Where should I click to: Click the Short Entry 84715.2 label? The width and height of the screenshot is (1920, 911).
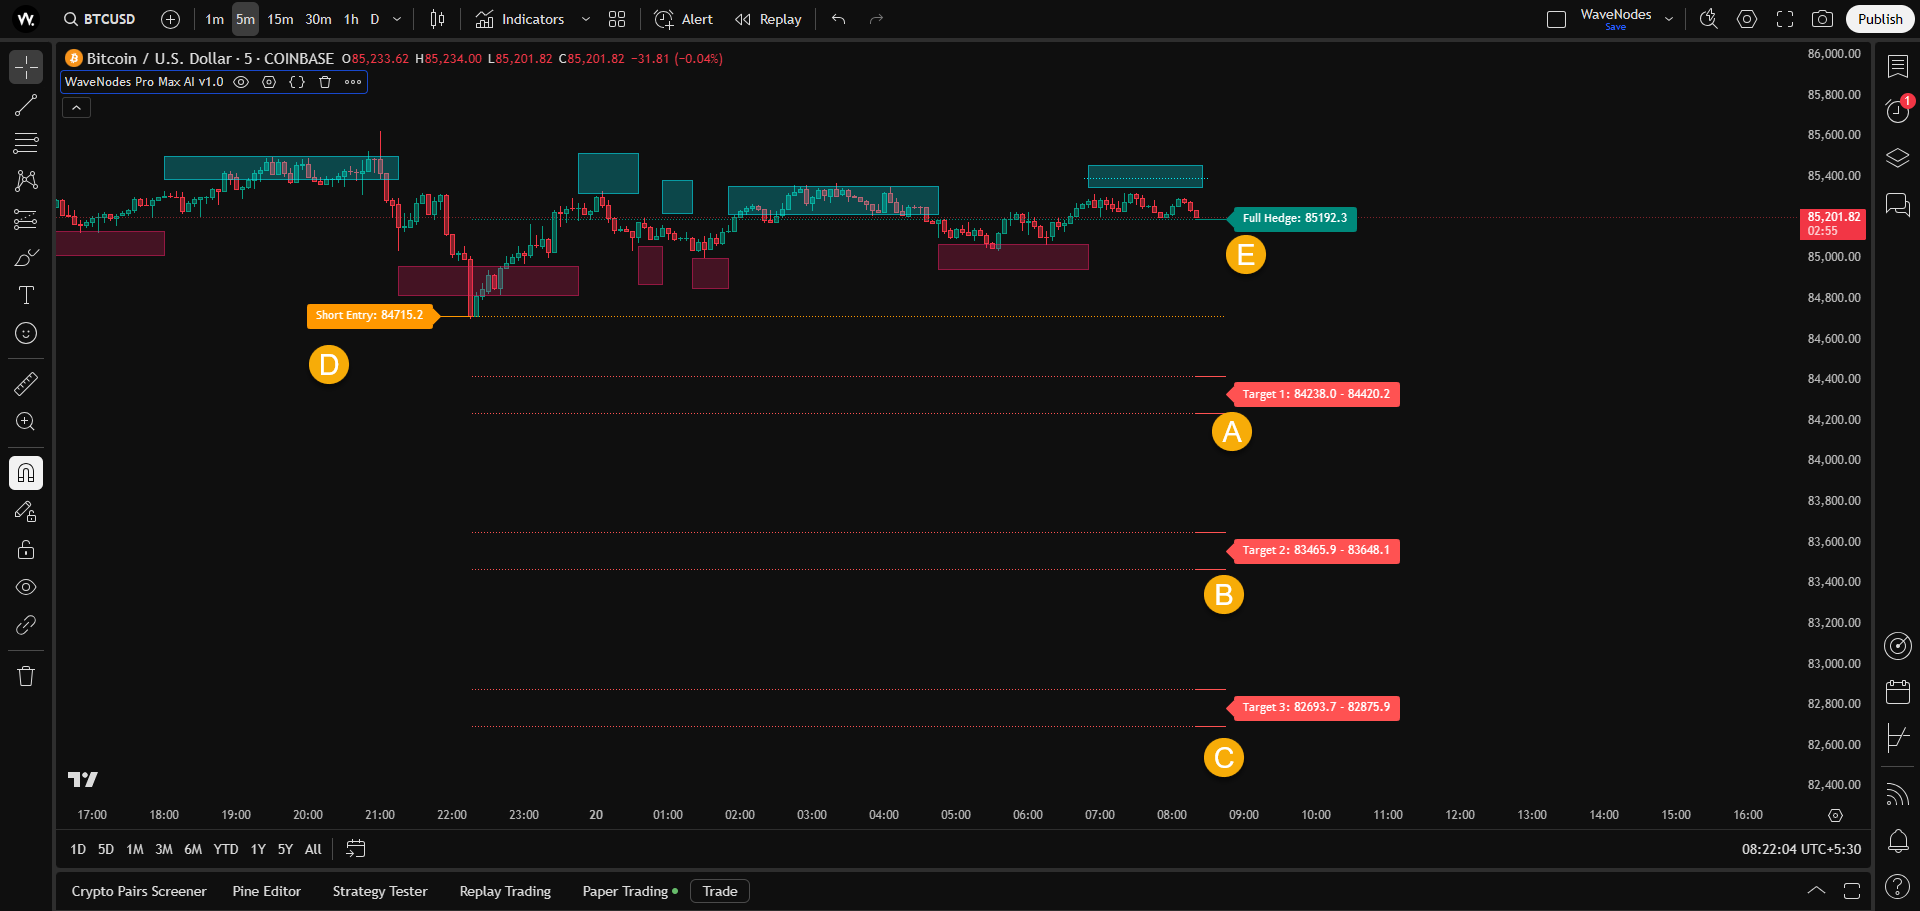[x=369, y=315]
